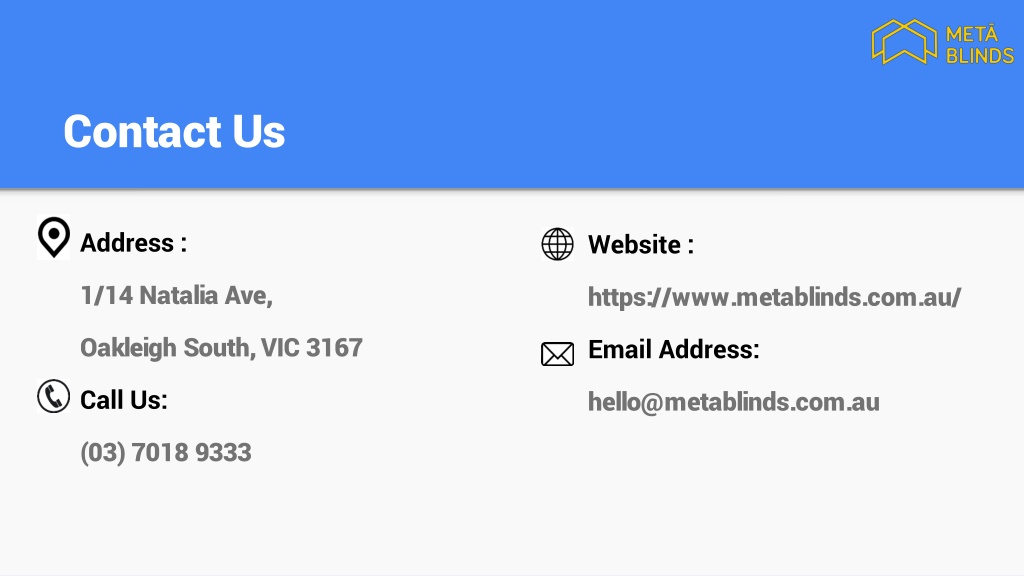
Task: Click the Email Address label
Action: click(674, 349)
